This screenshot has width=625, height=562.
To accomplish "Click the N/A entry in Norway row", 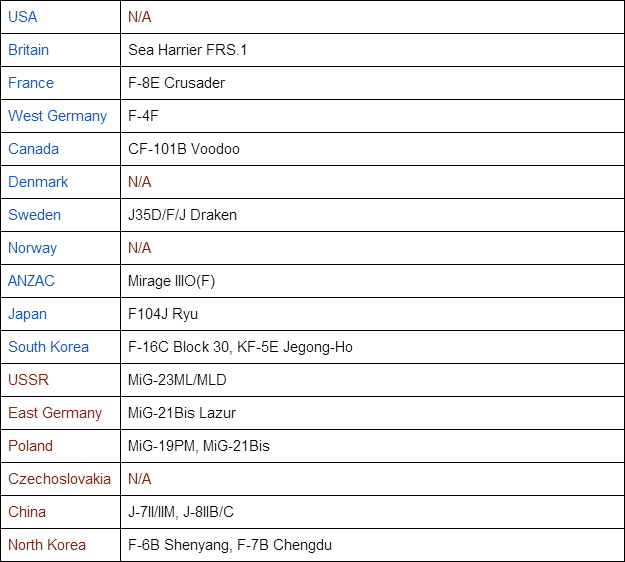I will pyautogui.click(x=140, y=248).
